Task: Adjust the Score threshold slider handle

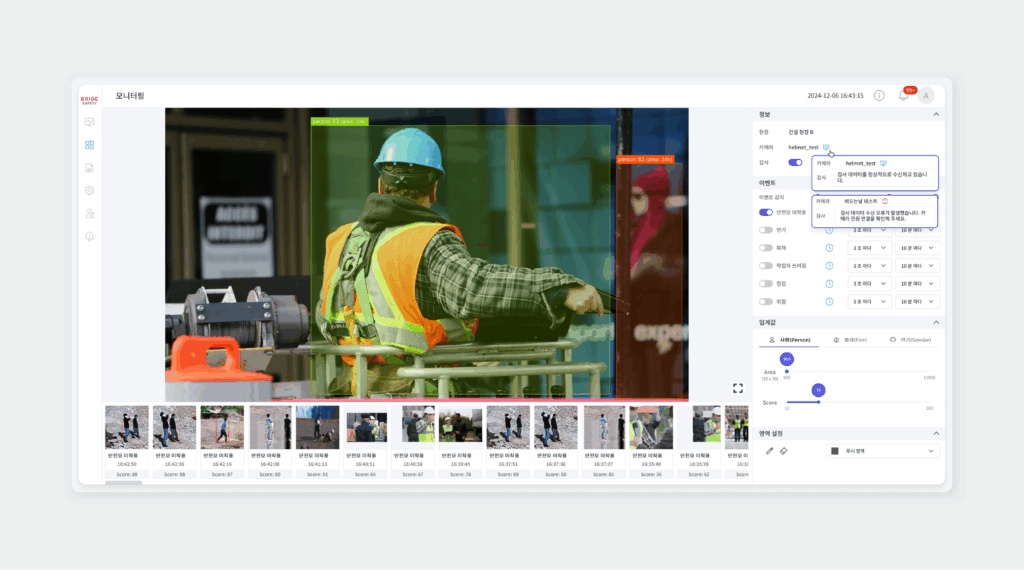Action: click(x=818, y=402)
